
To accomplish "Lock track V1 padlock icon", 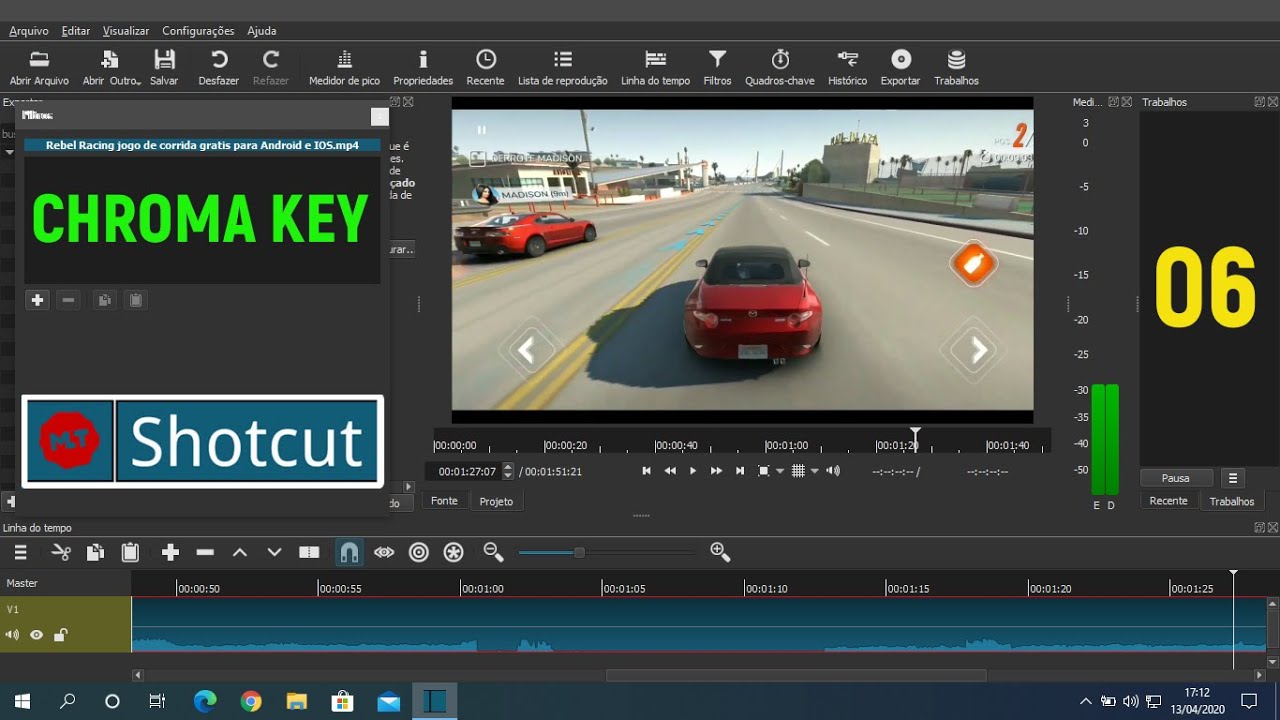I will [x=60, y=635].
